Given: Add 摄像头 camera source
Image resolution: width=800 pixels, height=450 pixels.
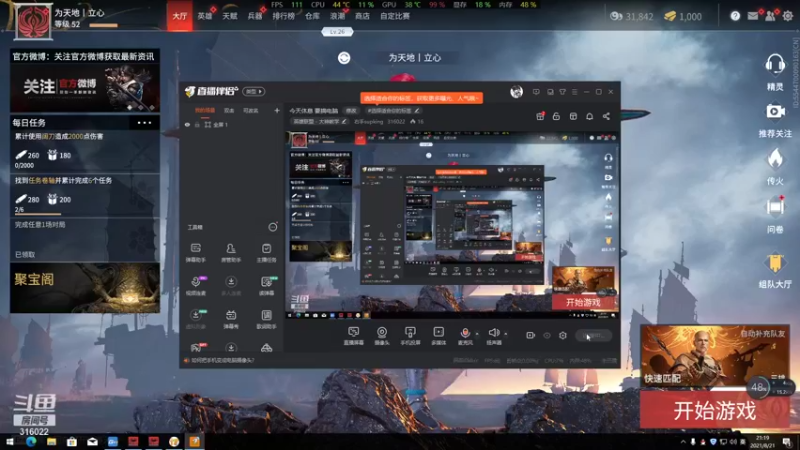Looking at the screenshot, I should pyautogui.click(x=382, y=336).
